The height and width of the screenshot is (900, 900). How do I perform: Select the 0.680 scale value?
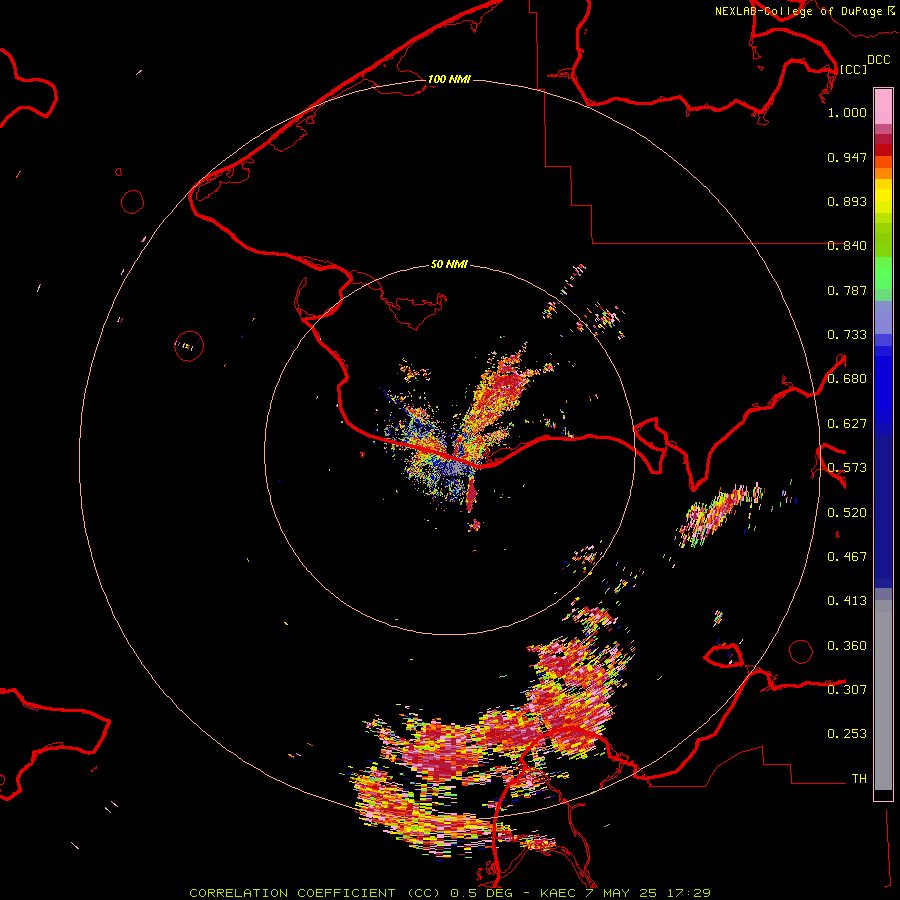coord(847,379)
